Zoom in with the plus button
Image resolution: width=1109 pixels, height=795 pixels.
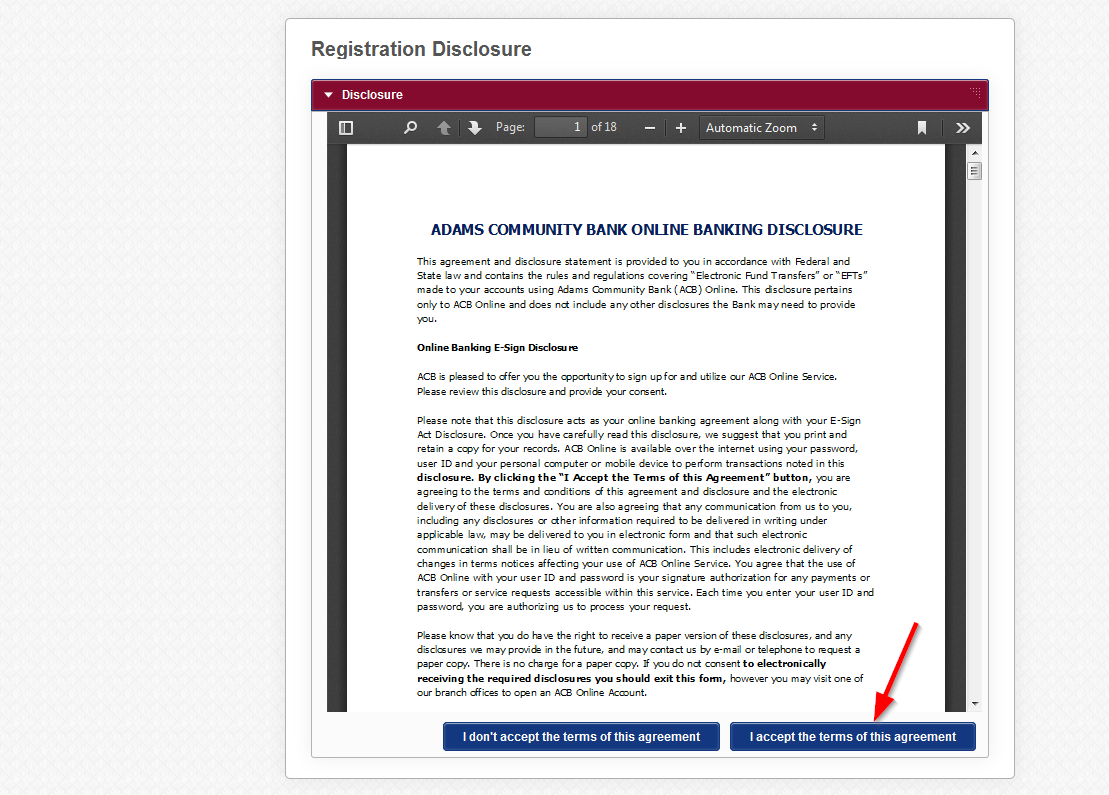click(680, 128)
